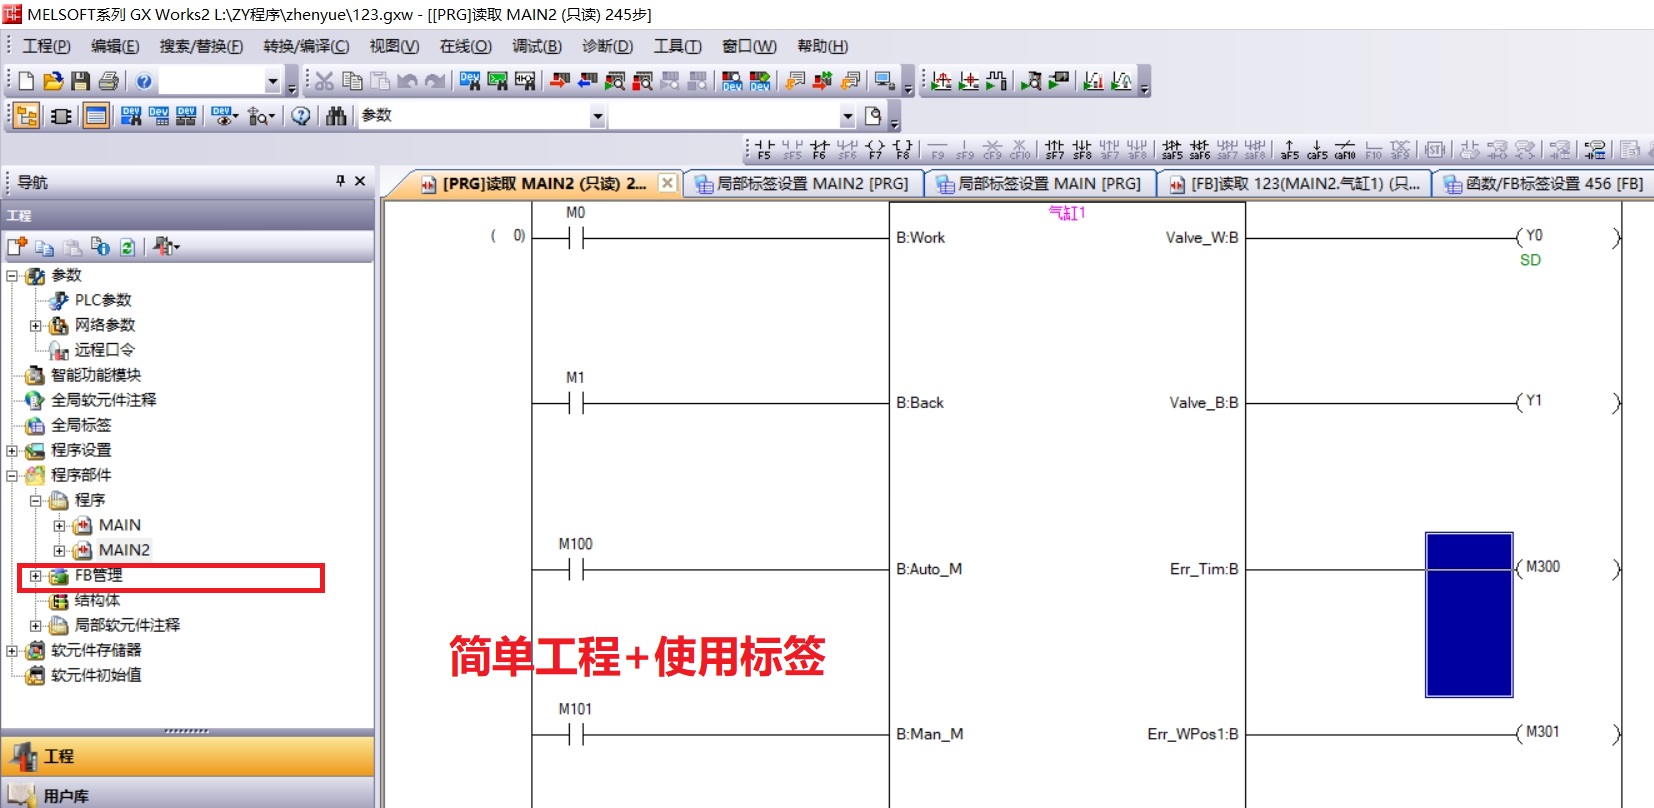The image size is (1654, 808).
Task: Click the binoculars find icon
Action: coord(336,116)
